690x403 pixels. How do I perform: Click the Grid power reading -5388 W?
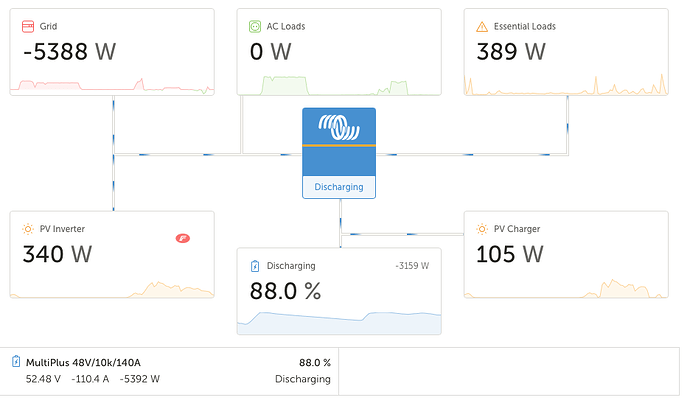tap(70, 51)
